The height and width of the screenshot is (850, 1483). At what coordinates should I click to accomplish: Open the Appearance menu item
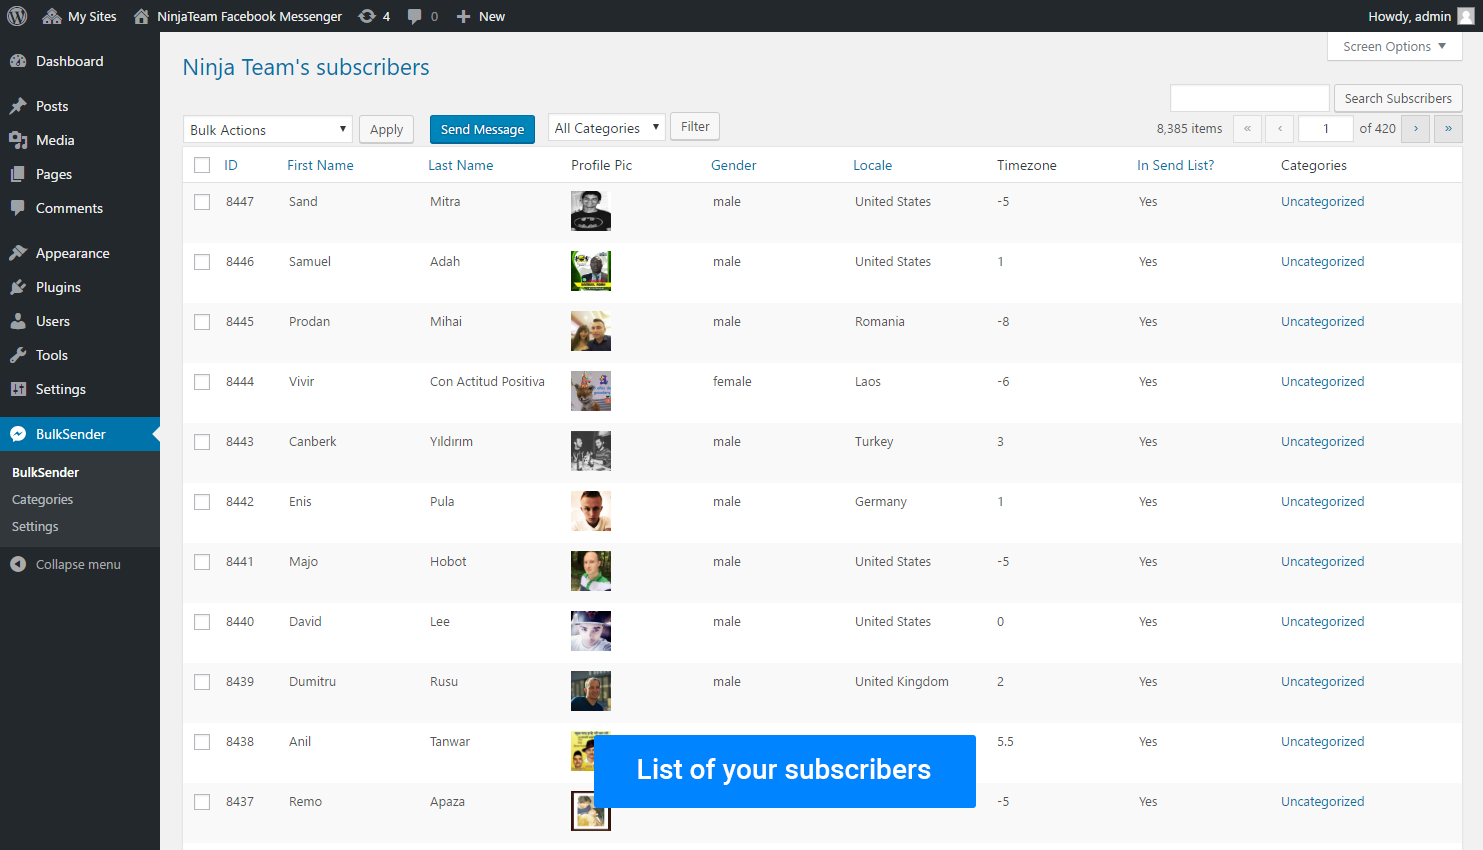80,253
